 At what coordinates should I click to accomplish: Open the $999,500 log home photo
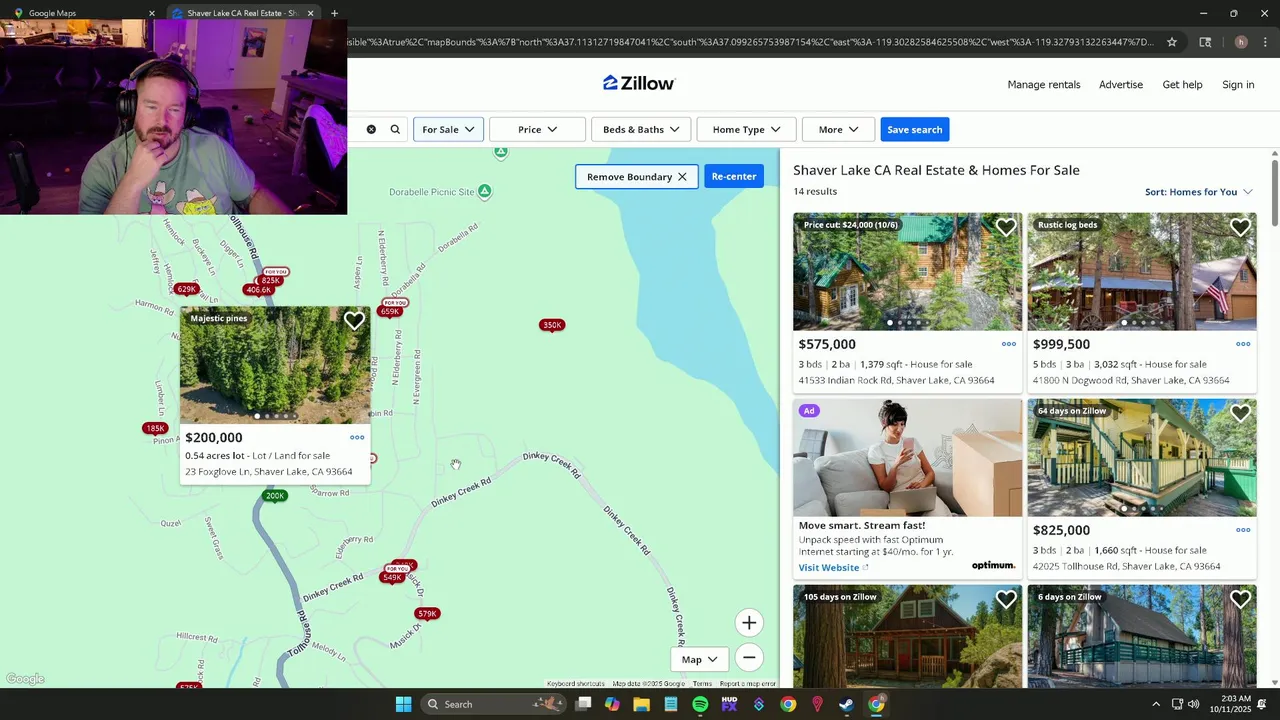tap(1142, 271)
